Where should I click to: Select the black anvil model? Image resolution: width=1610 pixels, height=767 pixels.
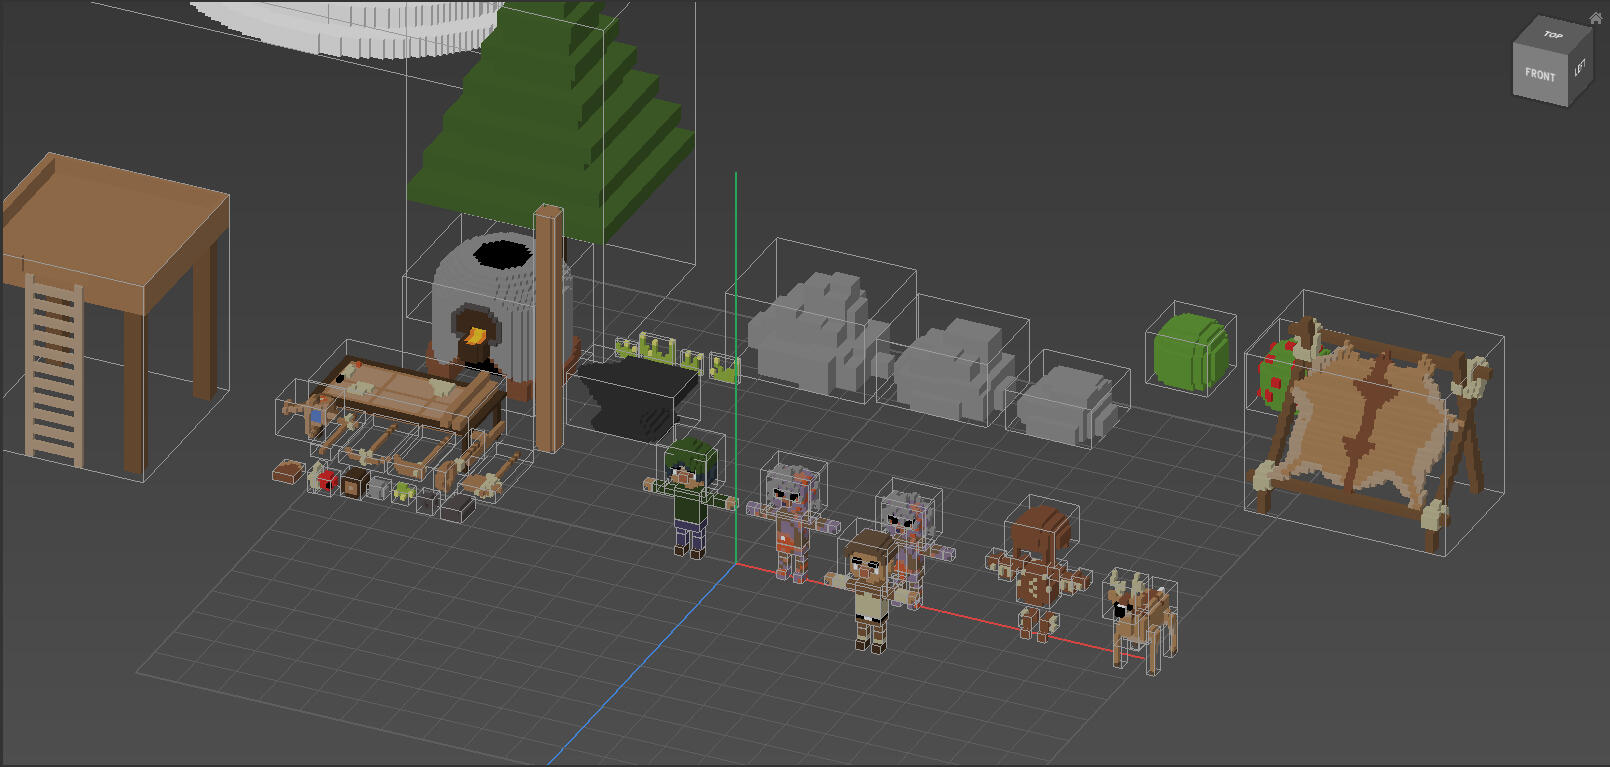[637, 396]
